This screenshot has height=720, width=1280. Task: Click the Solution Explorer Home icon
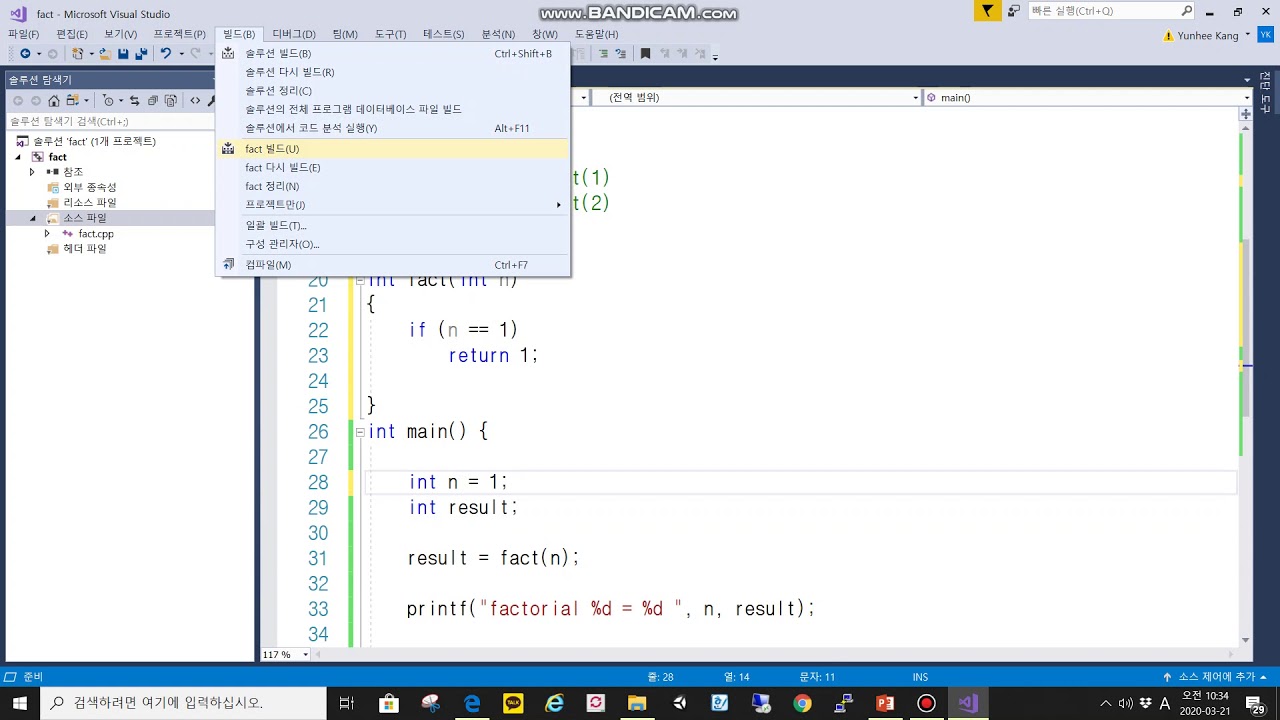[54, 100]
